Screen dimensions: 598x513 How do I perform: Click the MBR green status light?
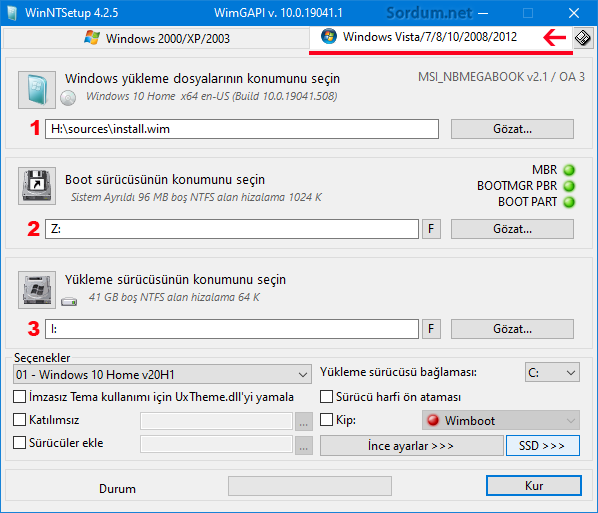tap(569, 170)
